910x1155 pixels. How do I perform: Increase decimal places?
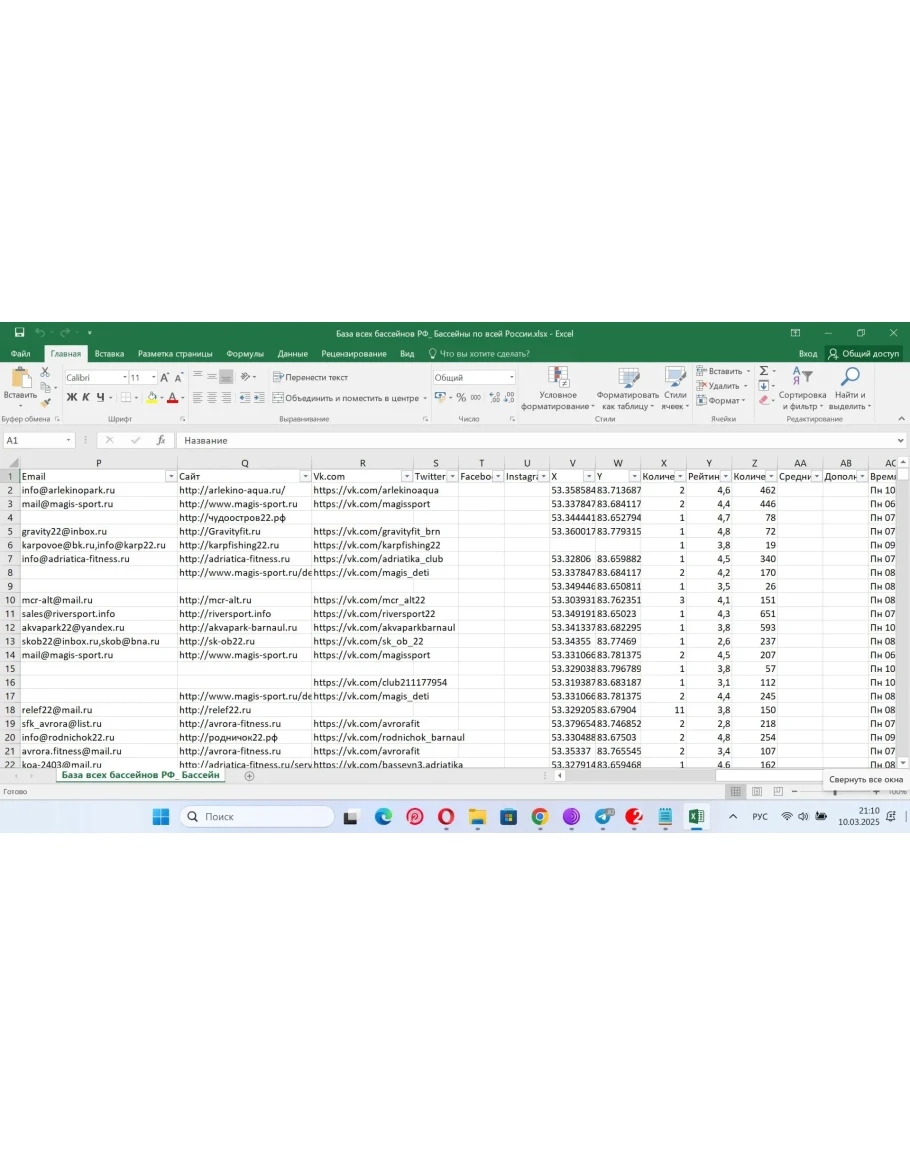[x=494, y=398]
